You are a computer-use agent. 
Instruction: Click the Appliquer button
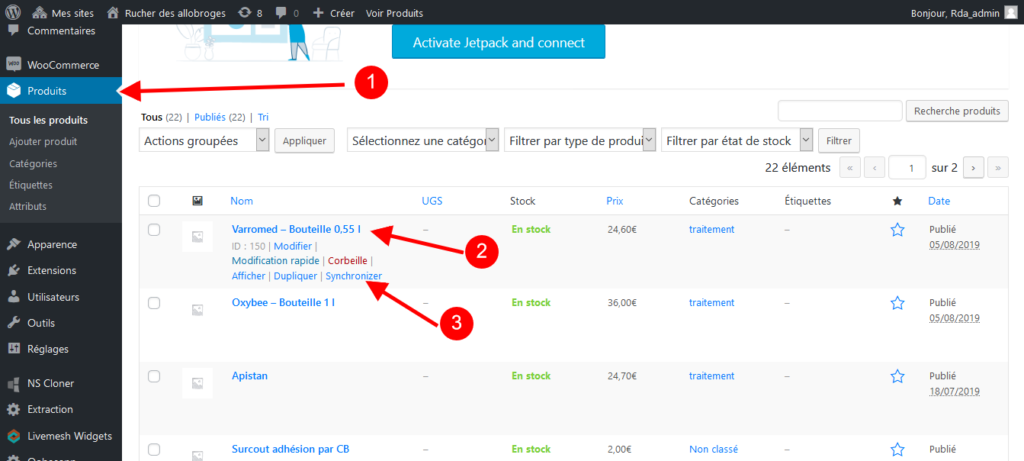304,141
